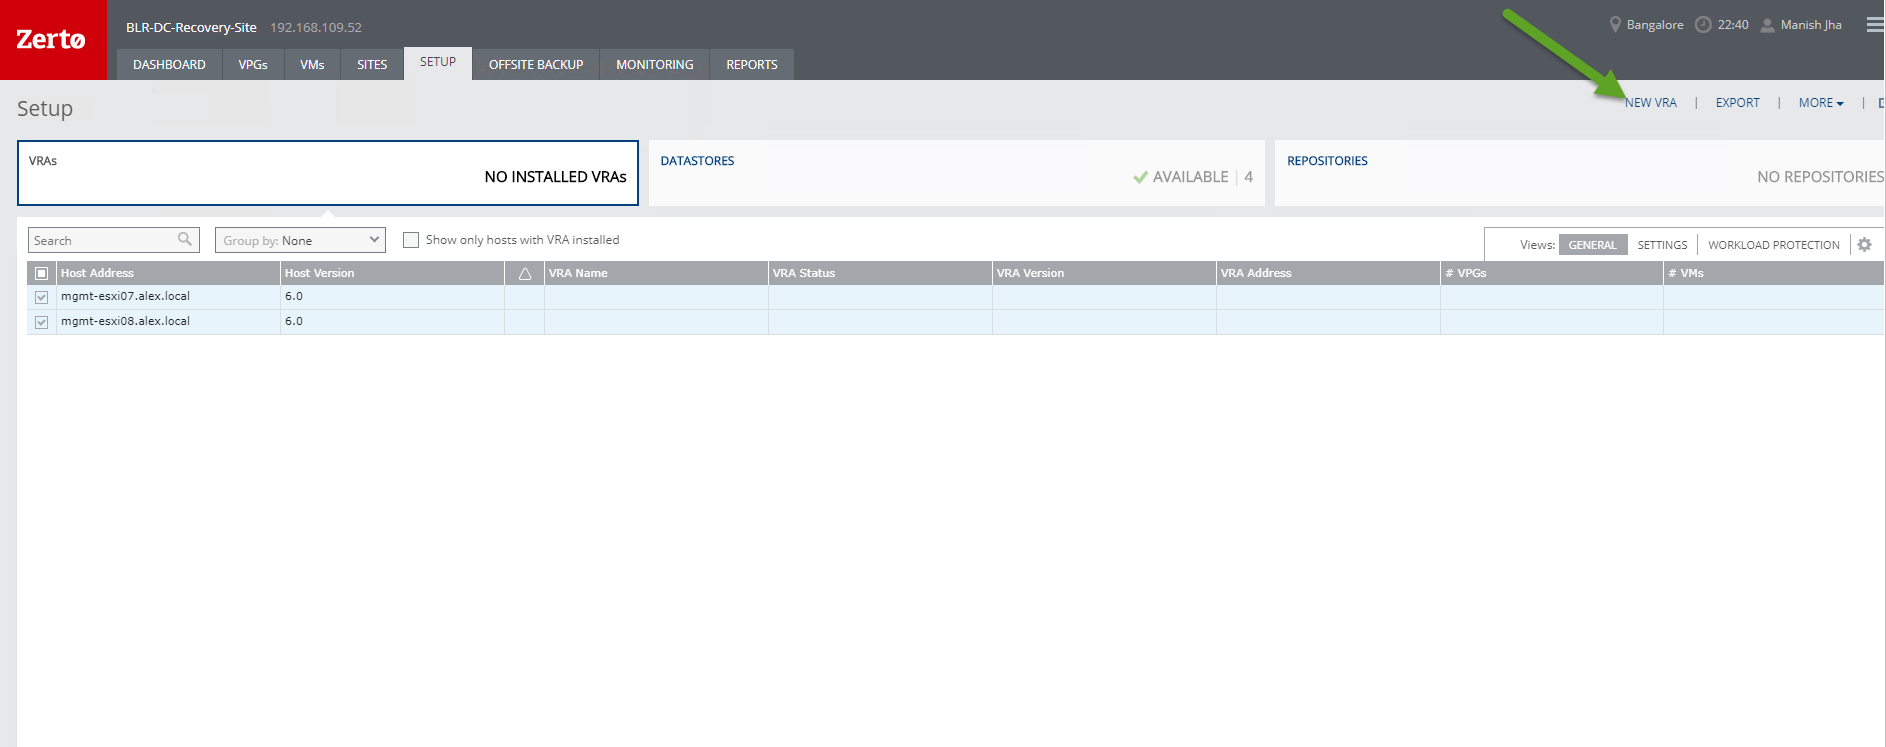Sort by the alert triangle column

(525, 273)
